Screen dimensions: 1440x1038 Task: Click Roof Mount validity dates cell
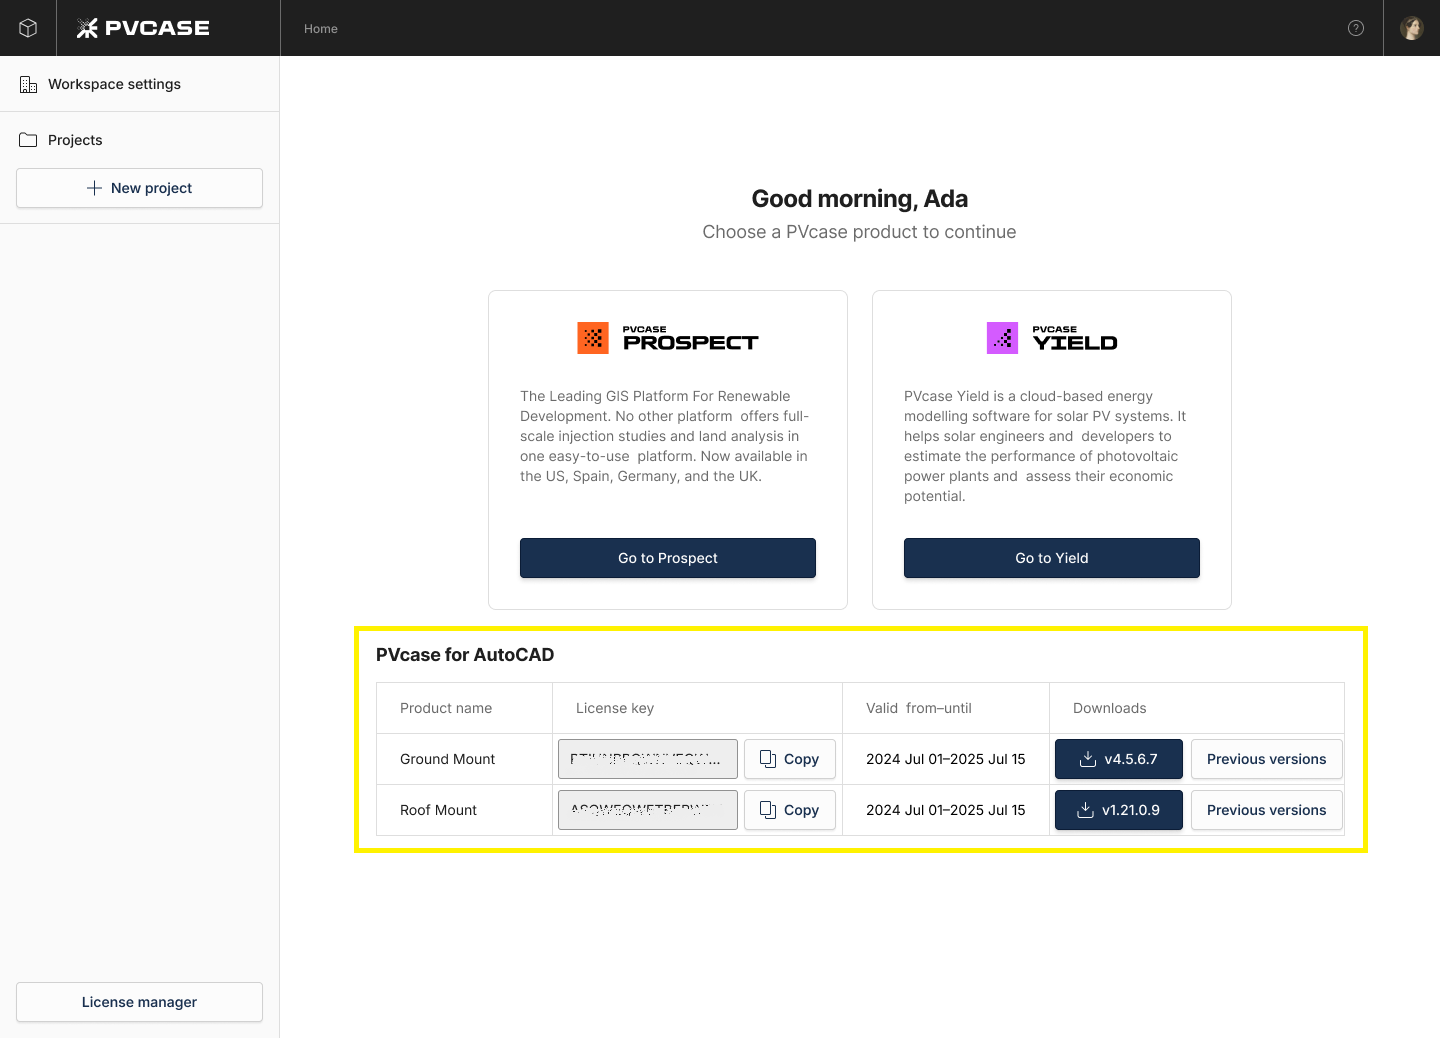pyautogui.click(x=946, y=810)
